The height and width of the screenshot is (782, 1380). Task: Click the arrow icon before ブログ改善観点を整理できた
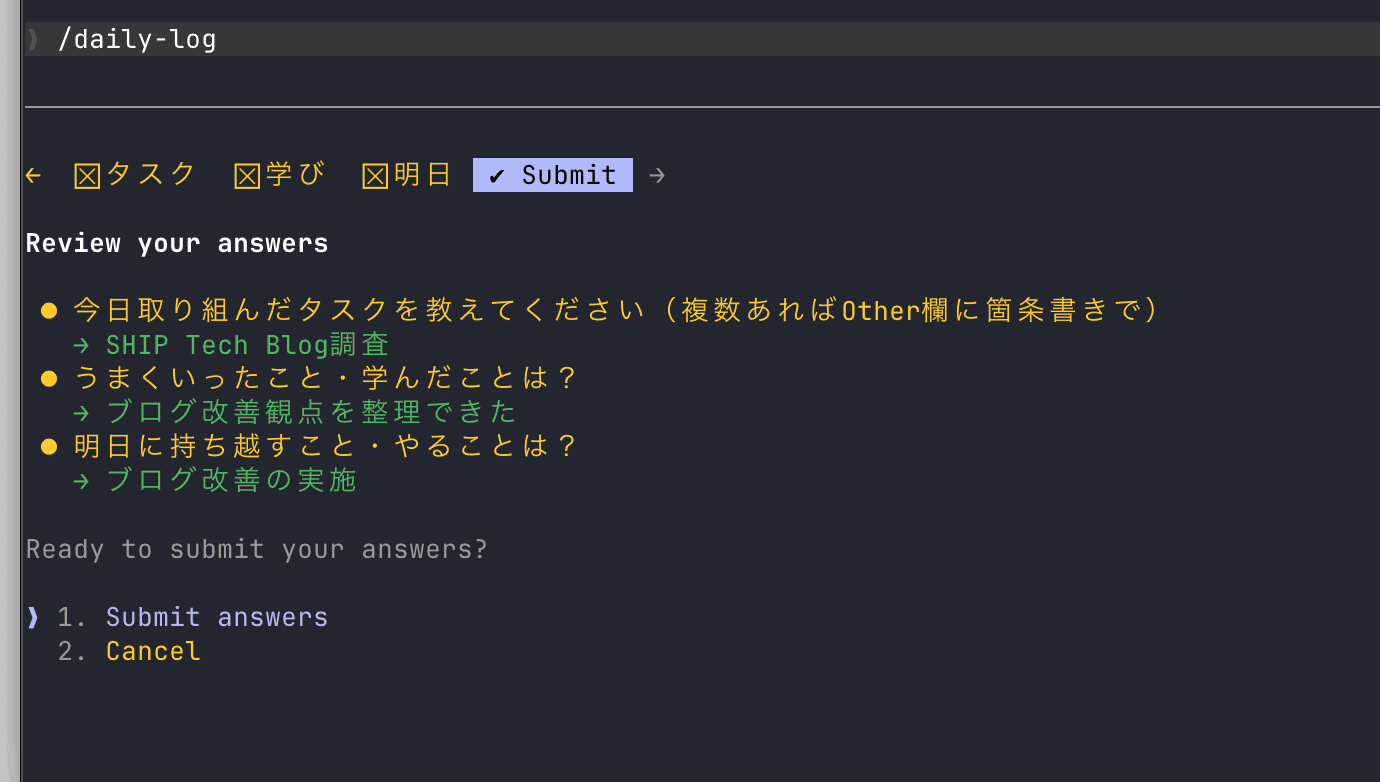tap(81, 411)
